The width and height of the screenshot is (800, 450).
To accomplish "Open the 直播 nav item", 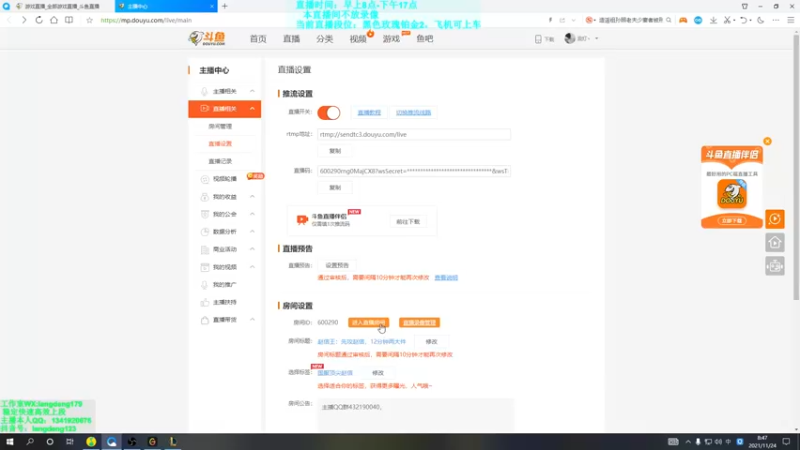I will [291, 39].
